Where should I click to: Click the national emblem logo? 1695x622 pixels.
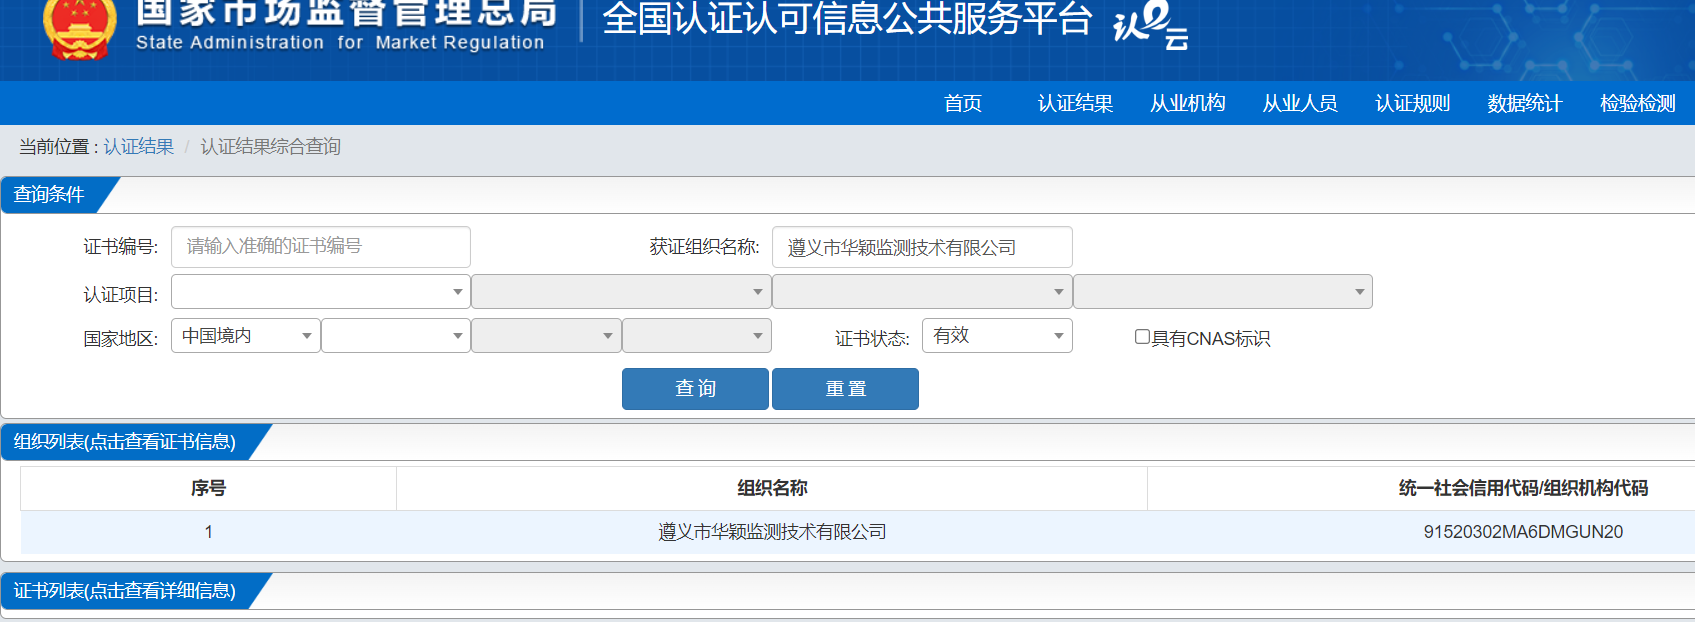point(80,28)
